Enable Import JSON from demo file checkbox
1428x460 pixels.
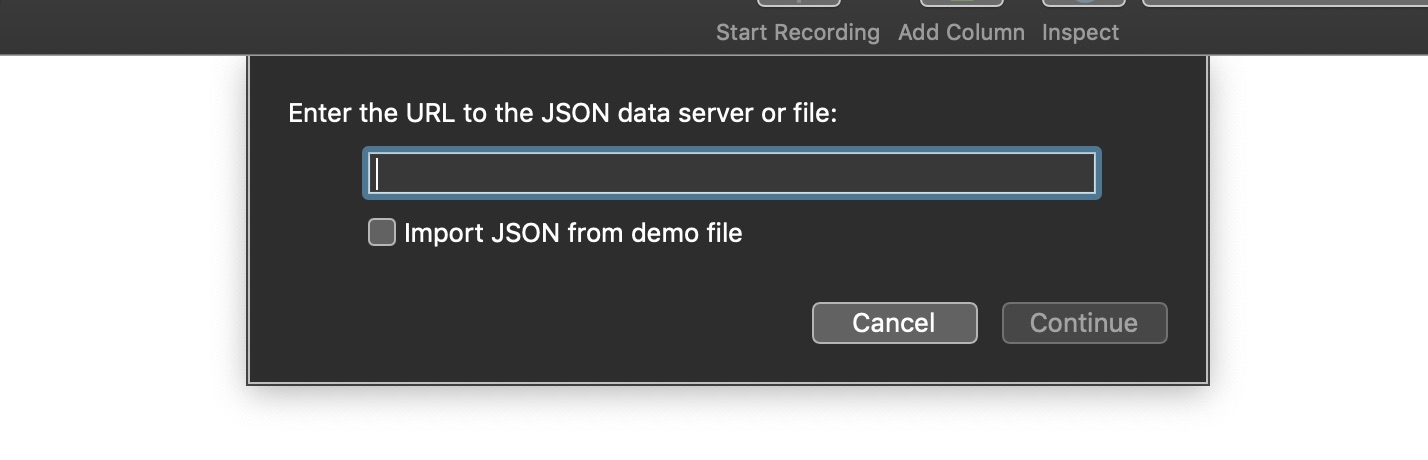pos(382,233)
